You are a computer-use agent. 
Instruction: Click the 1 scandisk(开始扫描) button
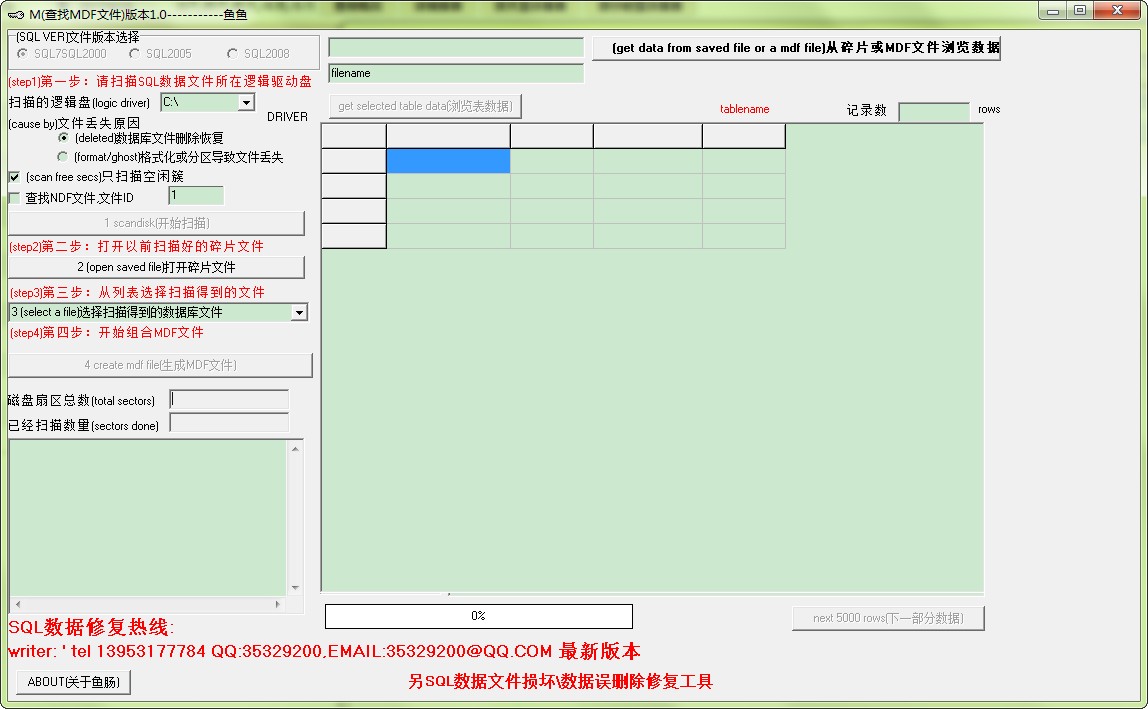160,223
